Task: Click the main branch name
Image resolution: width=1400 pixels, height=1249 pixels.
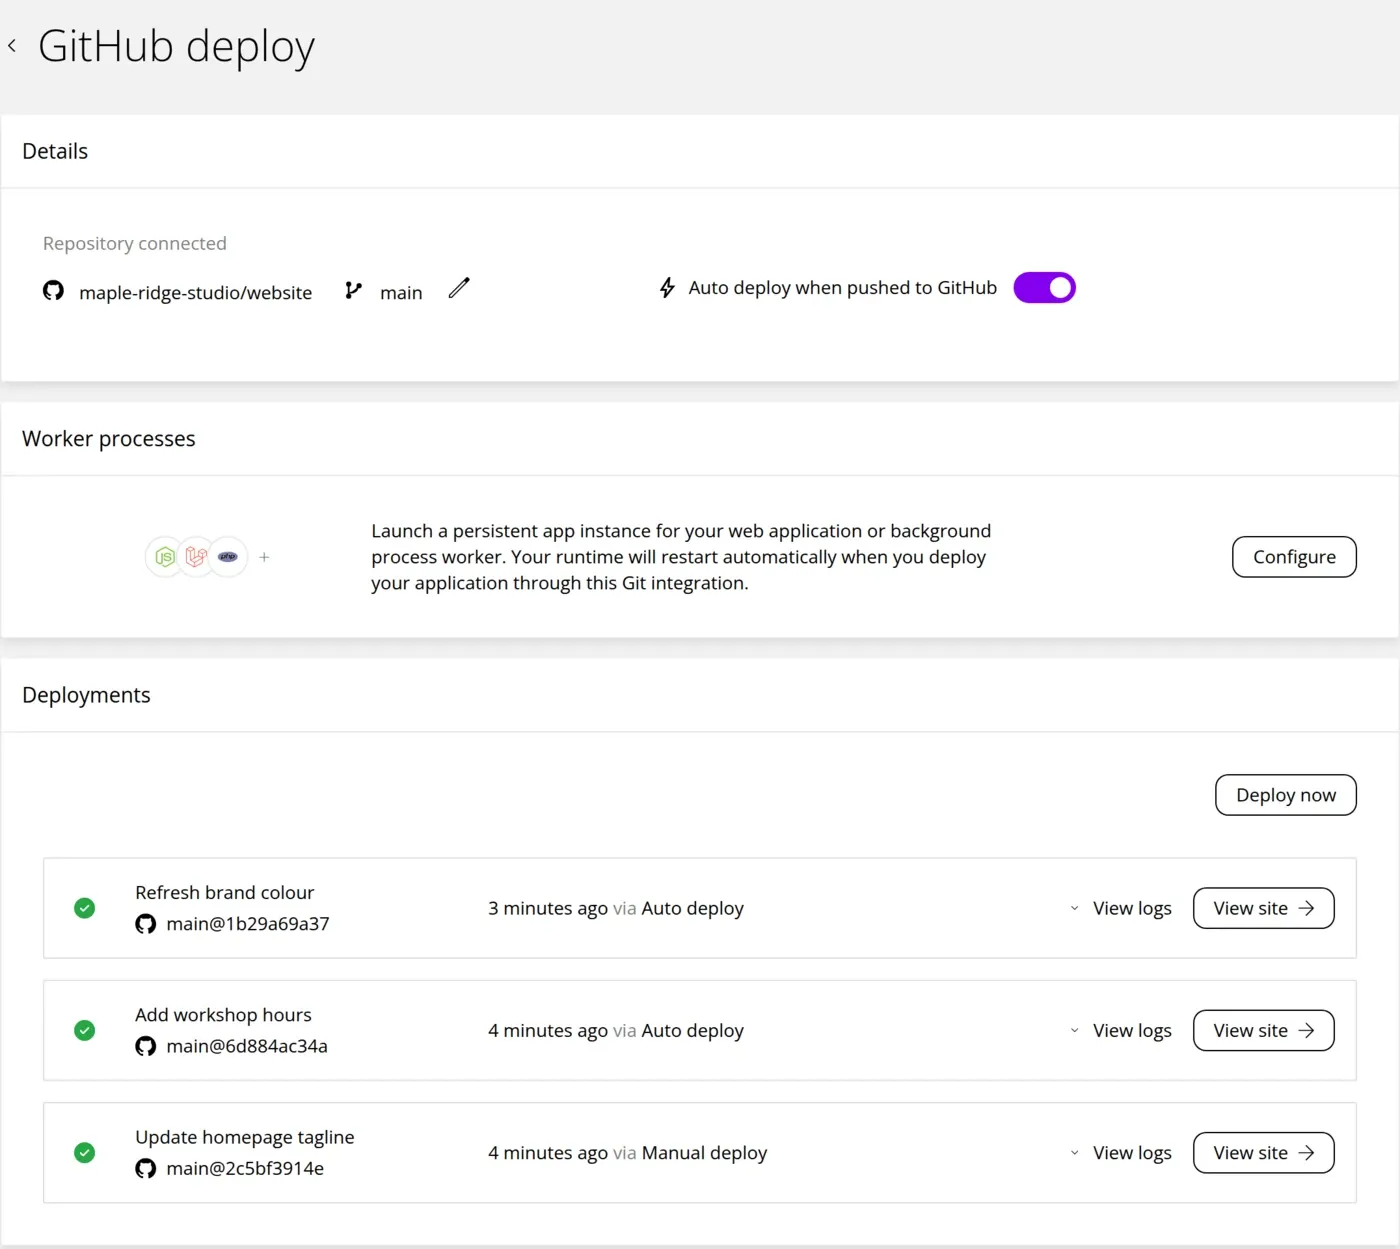Action: pyautogui.click(x=401, y=292)
